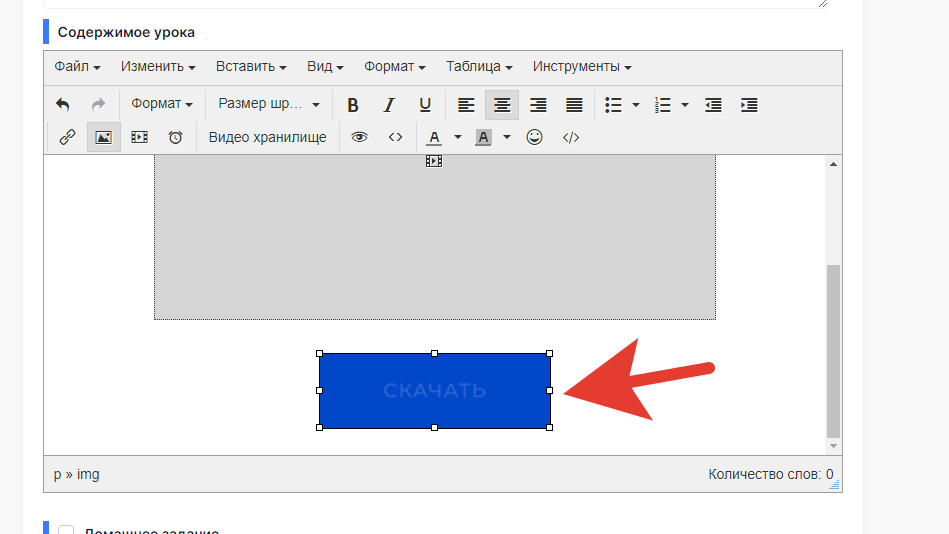Image resolution: width=949 pixels, height=534 pixels.
Task: Open the Формат menu in the menu bar
Action: (395, 67)
